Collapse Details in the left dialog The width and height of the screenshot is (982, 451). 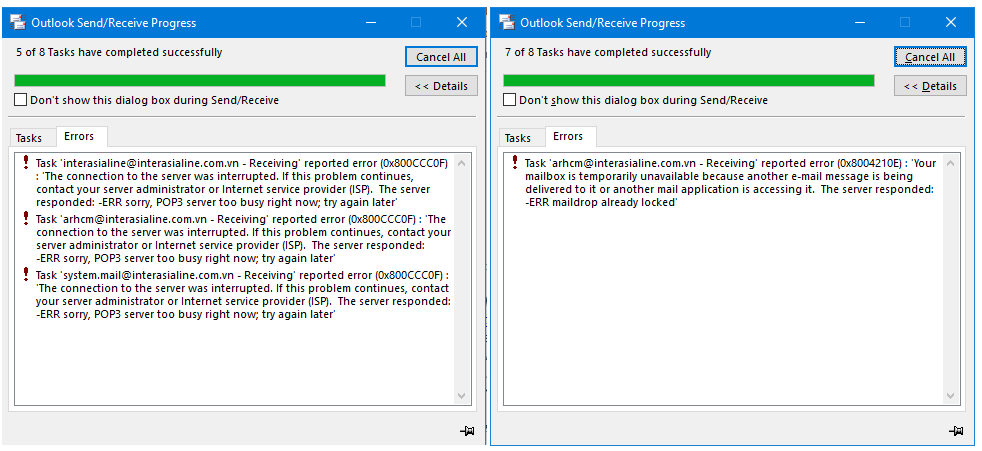[x=441, y=86]
